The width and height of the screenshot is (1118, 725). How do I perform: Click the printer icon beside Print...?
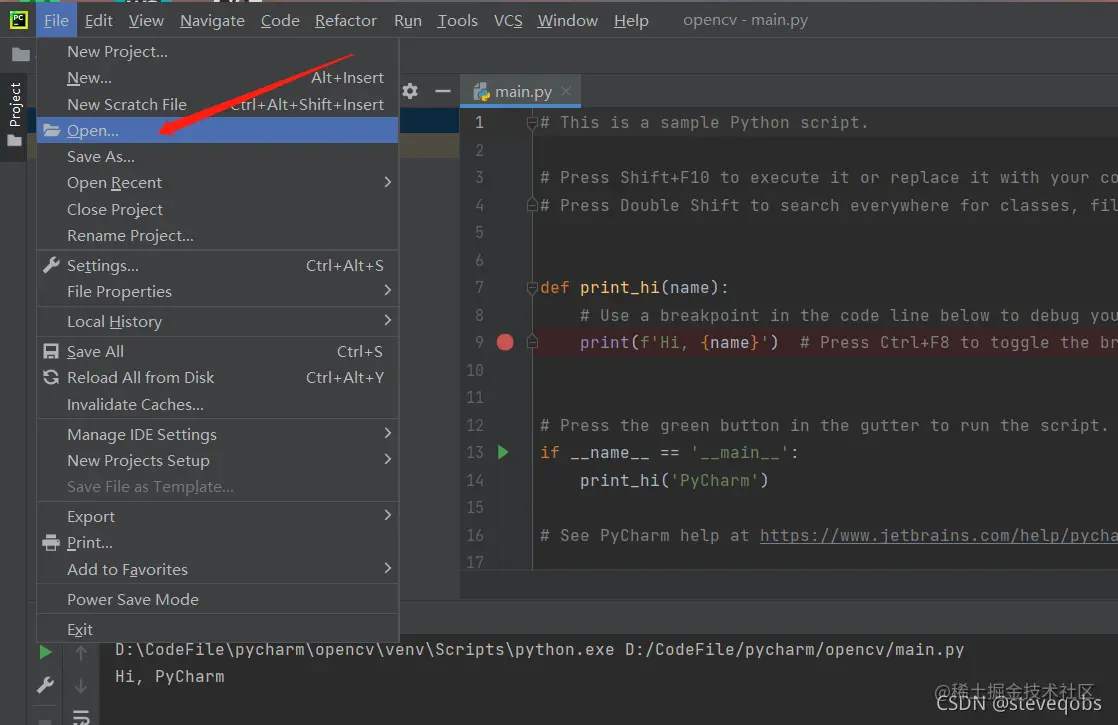[51, 543]
